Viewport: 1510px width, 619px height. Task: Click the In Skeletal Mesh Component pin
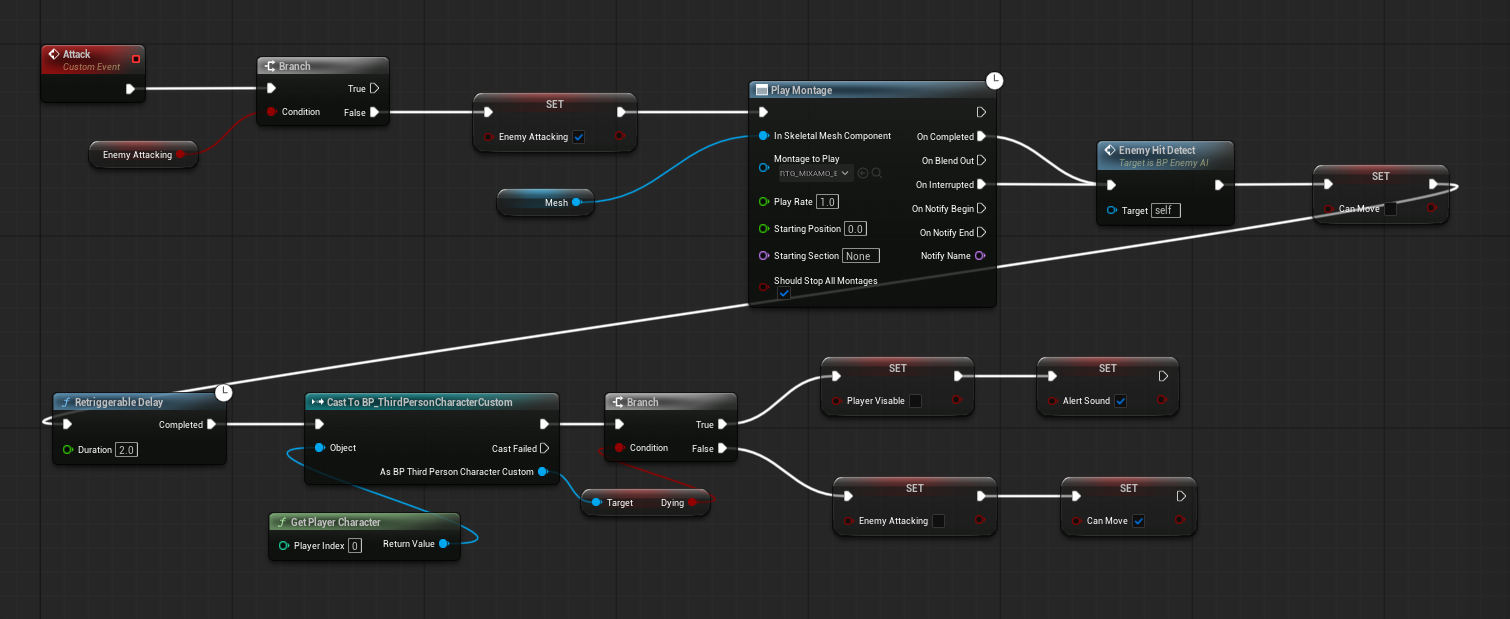click(764, 136)
